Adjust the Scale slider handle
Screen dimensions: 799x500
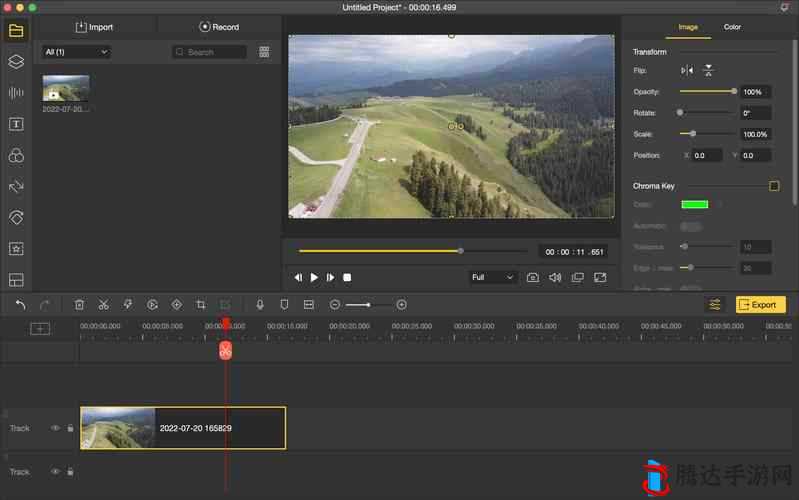pyautogui.click(x=693, y=134)
